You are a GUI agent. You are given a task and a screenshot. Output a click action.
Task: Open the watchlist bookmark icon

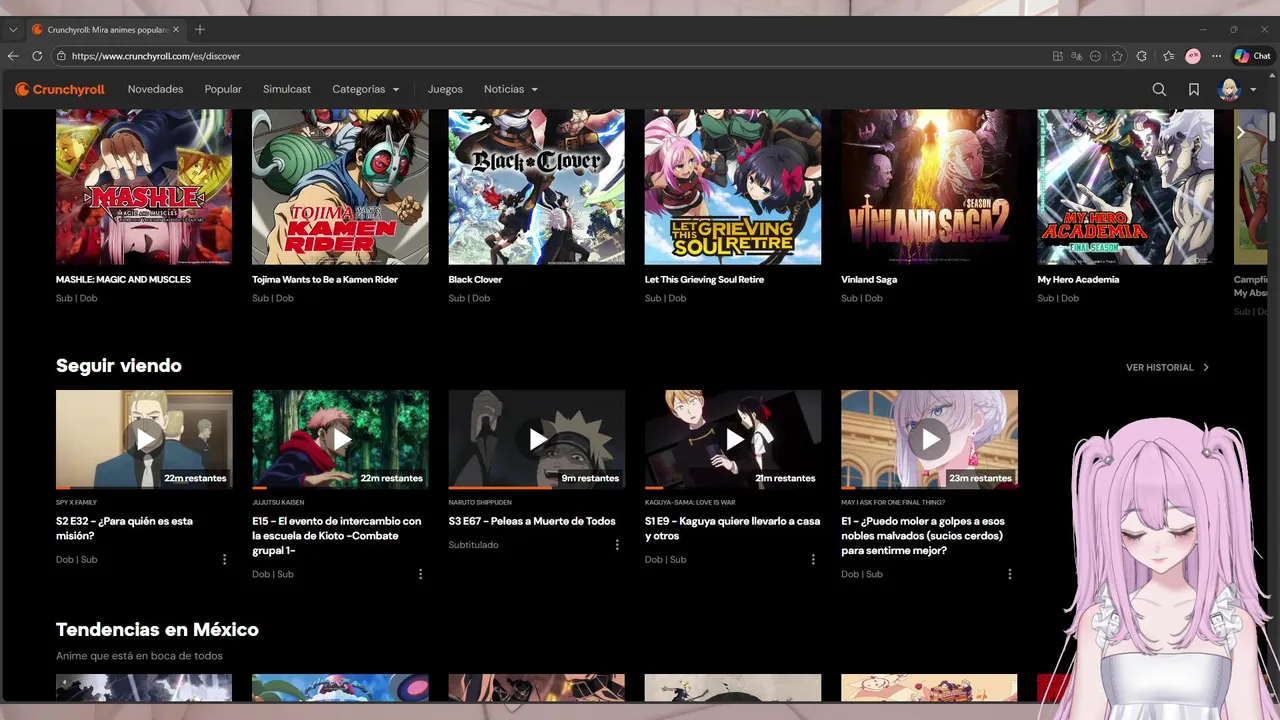click(1194, 89)
